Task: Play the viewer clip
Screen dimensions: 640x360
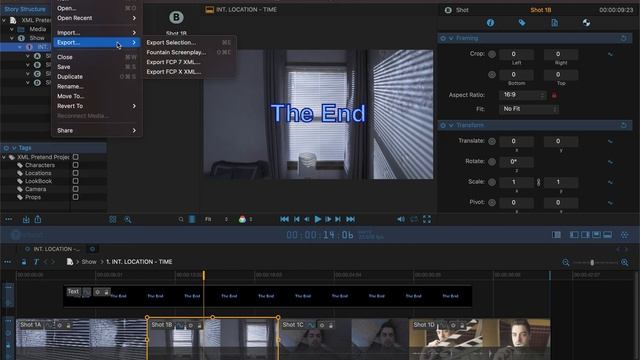Action: point(318,219)
